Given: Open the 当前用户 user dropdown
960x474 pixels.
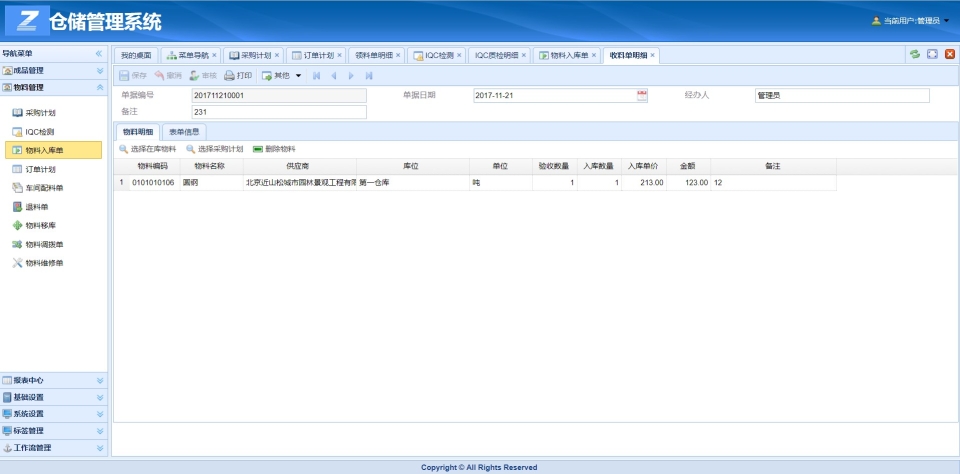Looking at the screenshot, I should [x=911, y=20].
